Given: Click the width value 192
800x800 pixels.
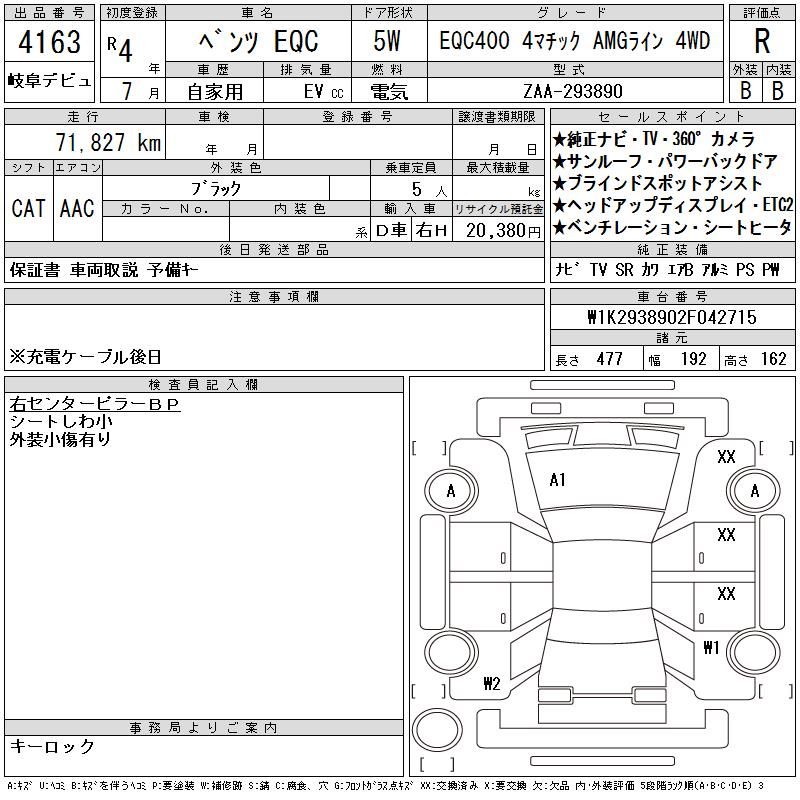Looking at the screenshot, I should (693, 359).
